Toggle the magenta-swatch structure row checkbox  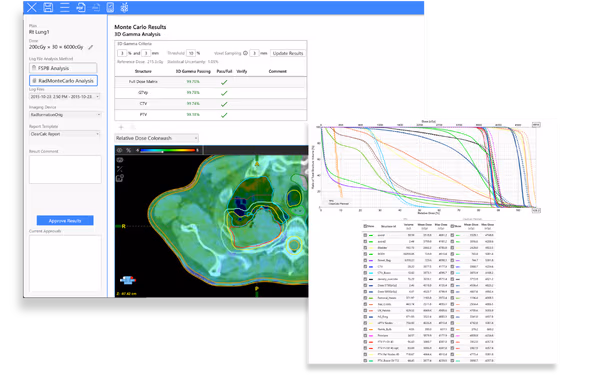365,335
